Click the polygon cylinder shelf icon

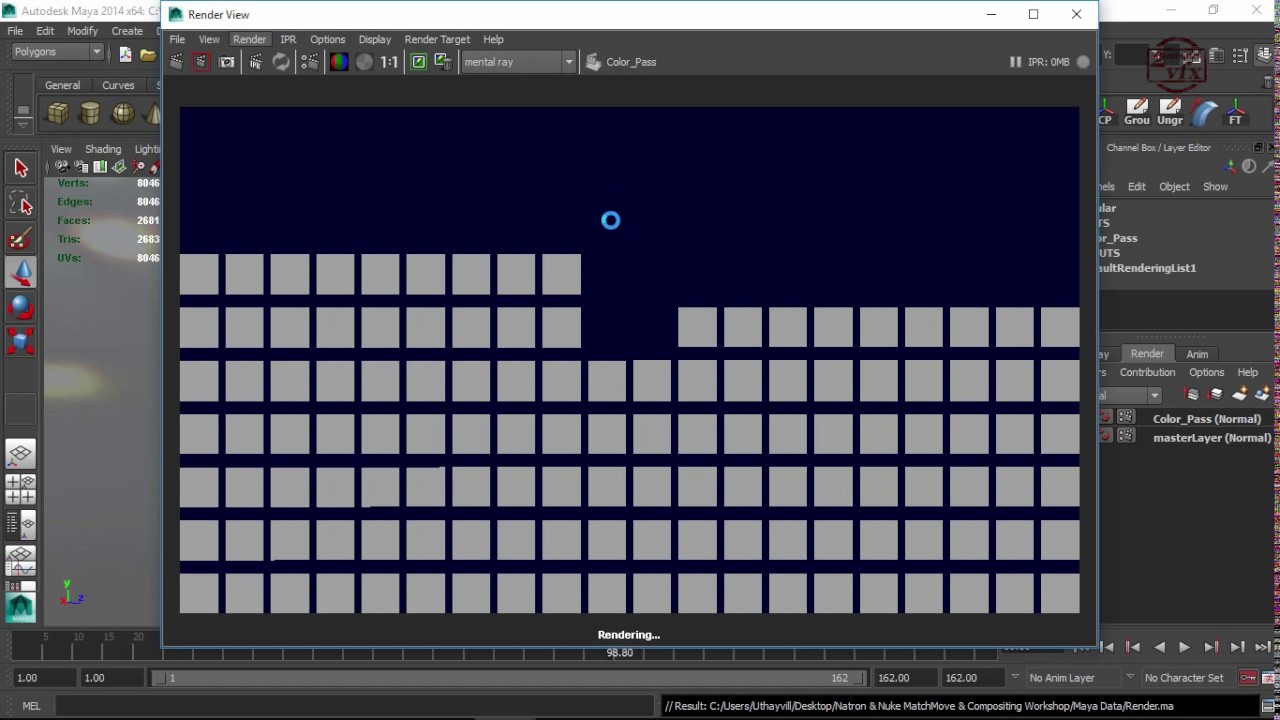coord(90,113)
